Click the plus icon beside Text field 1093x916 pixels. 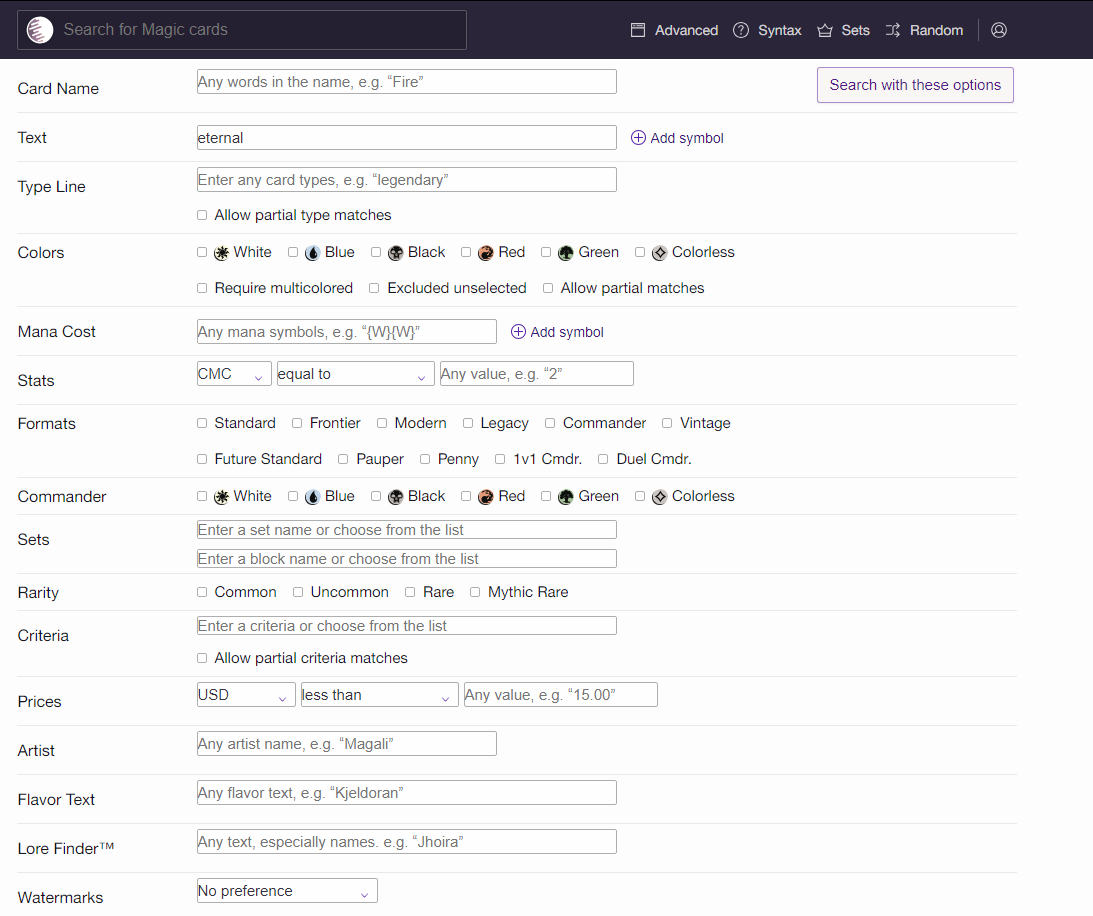point(638,137)
